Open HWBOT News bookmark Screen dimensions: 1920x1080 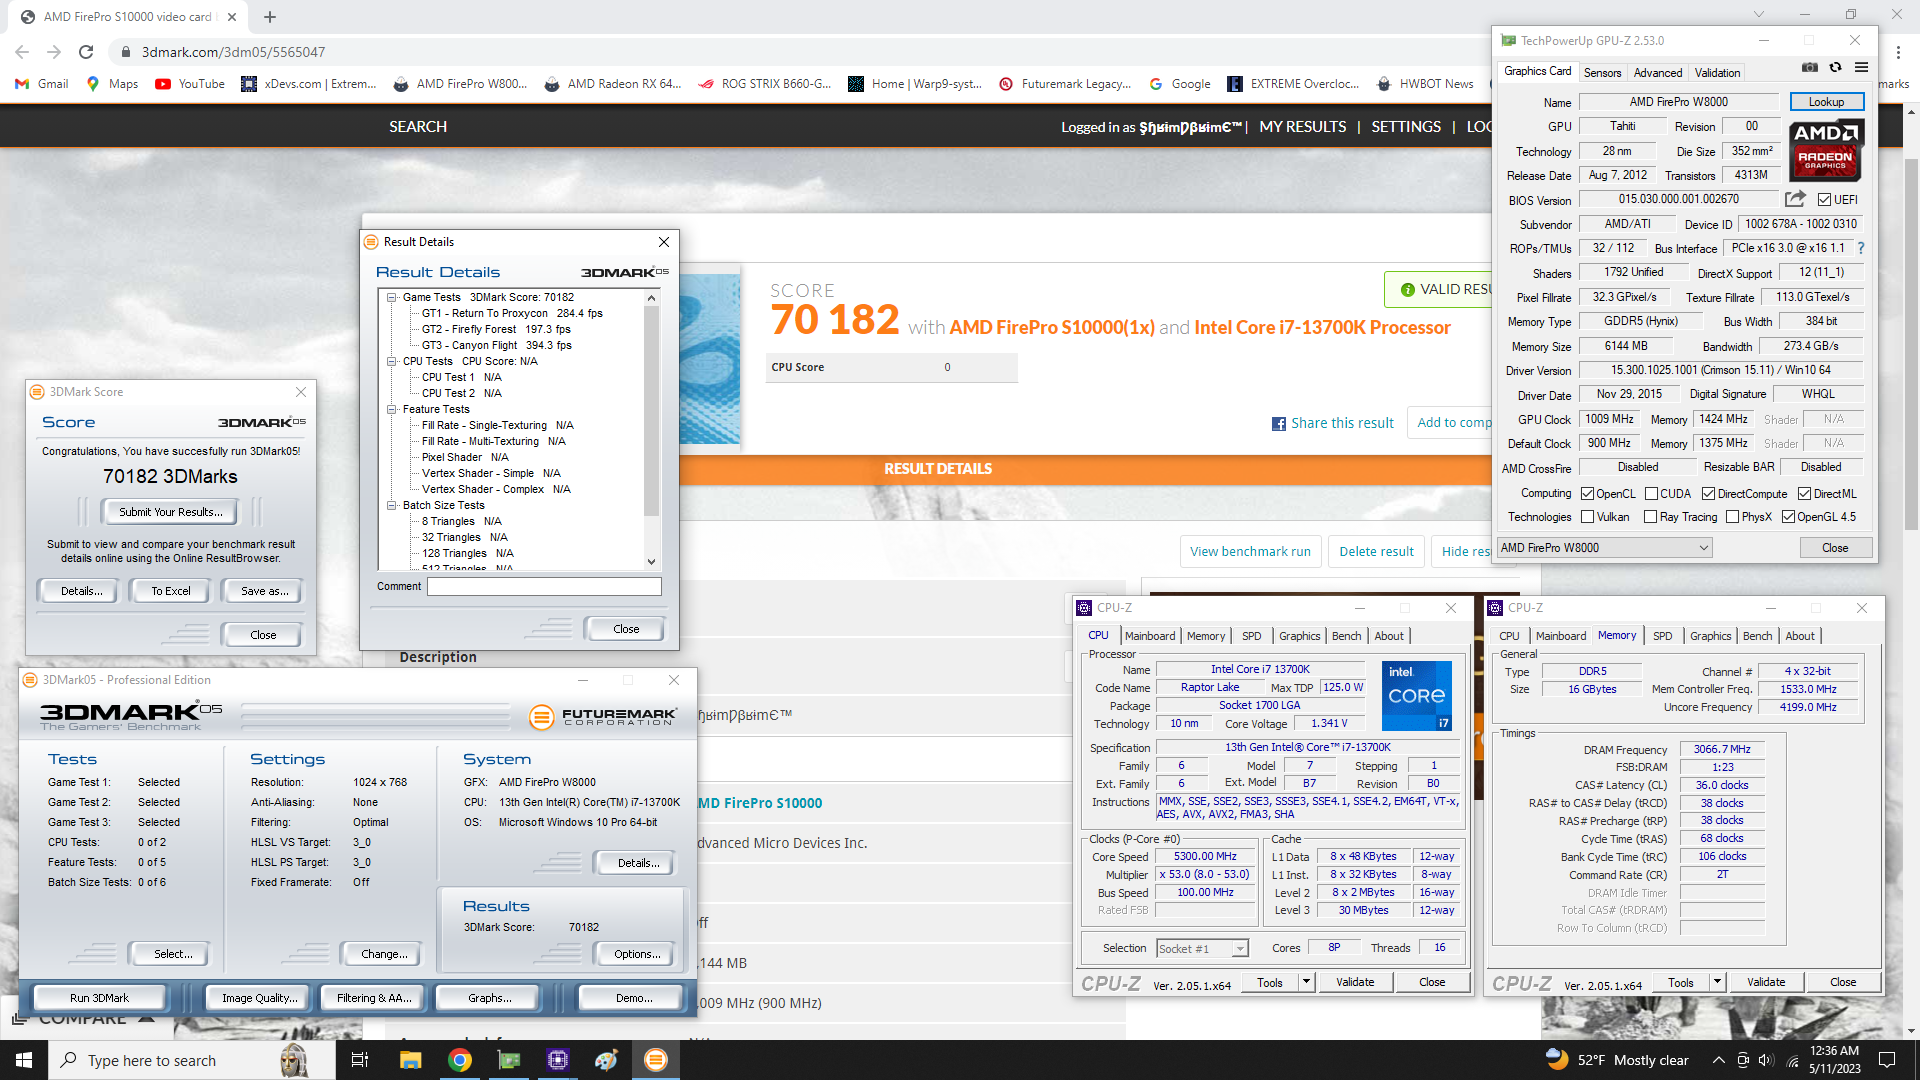tap(1425, 84)
